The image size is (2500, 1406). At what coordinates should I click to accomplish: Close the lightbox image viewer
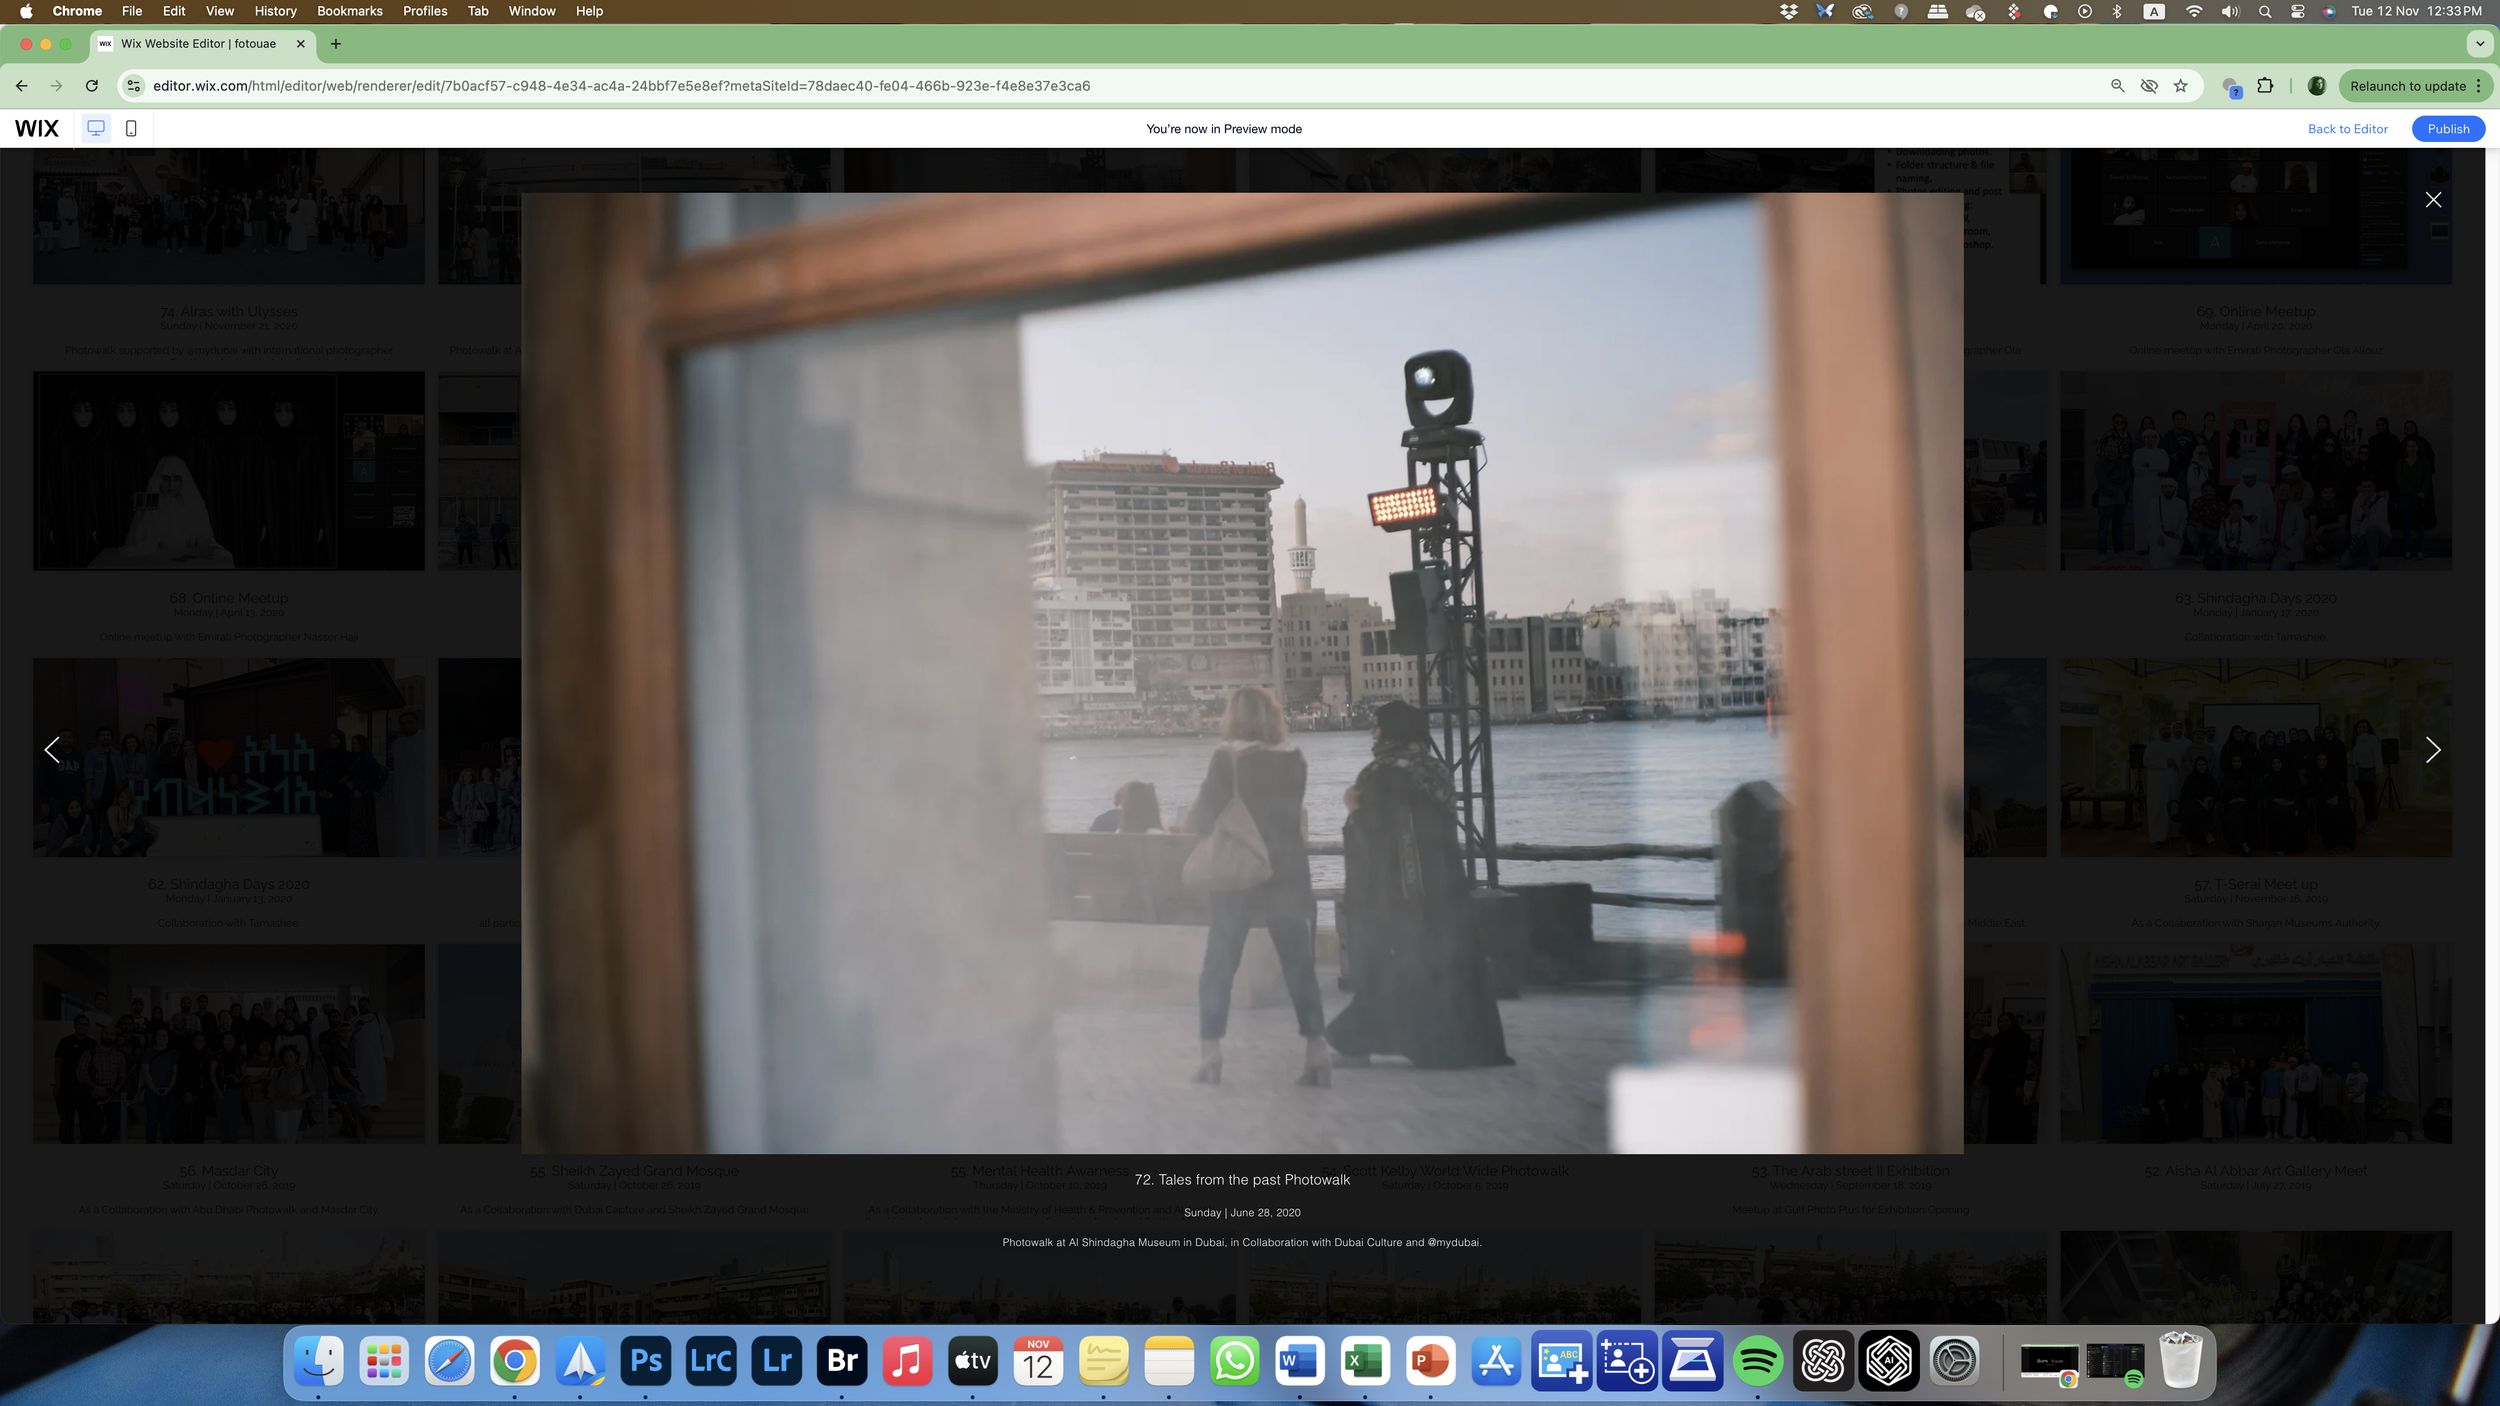[x=2433, y=200]
